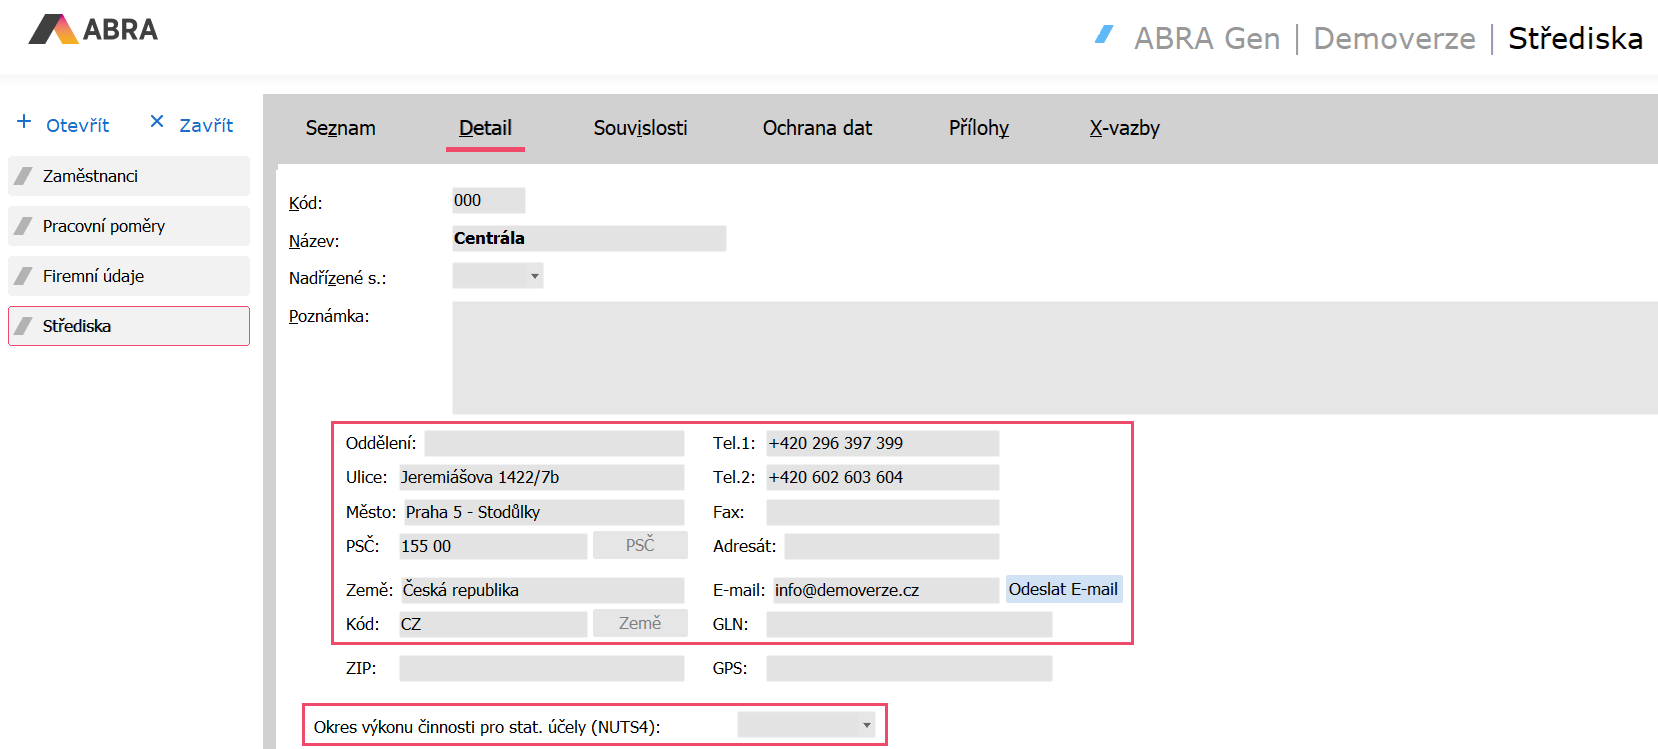
Task: Open the Souvislosti tab
Action: [640, 128]
